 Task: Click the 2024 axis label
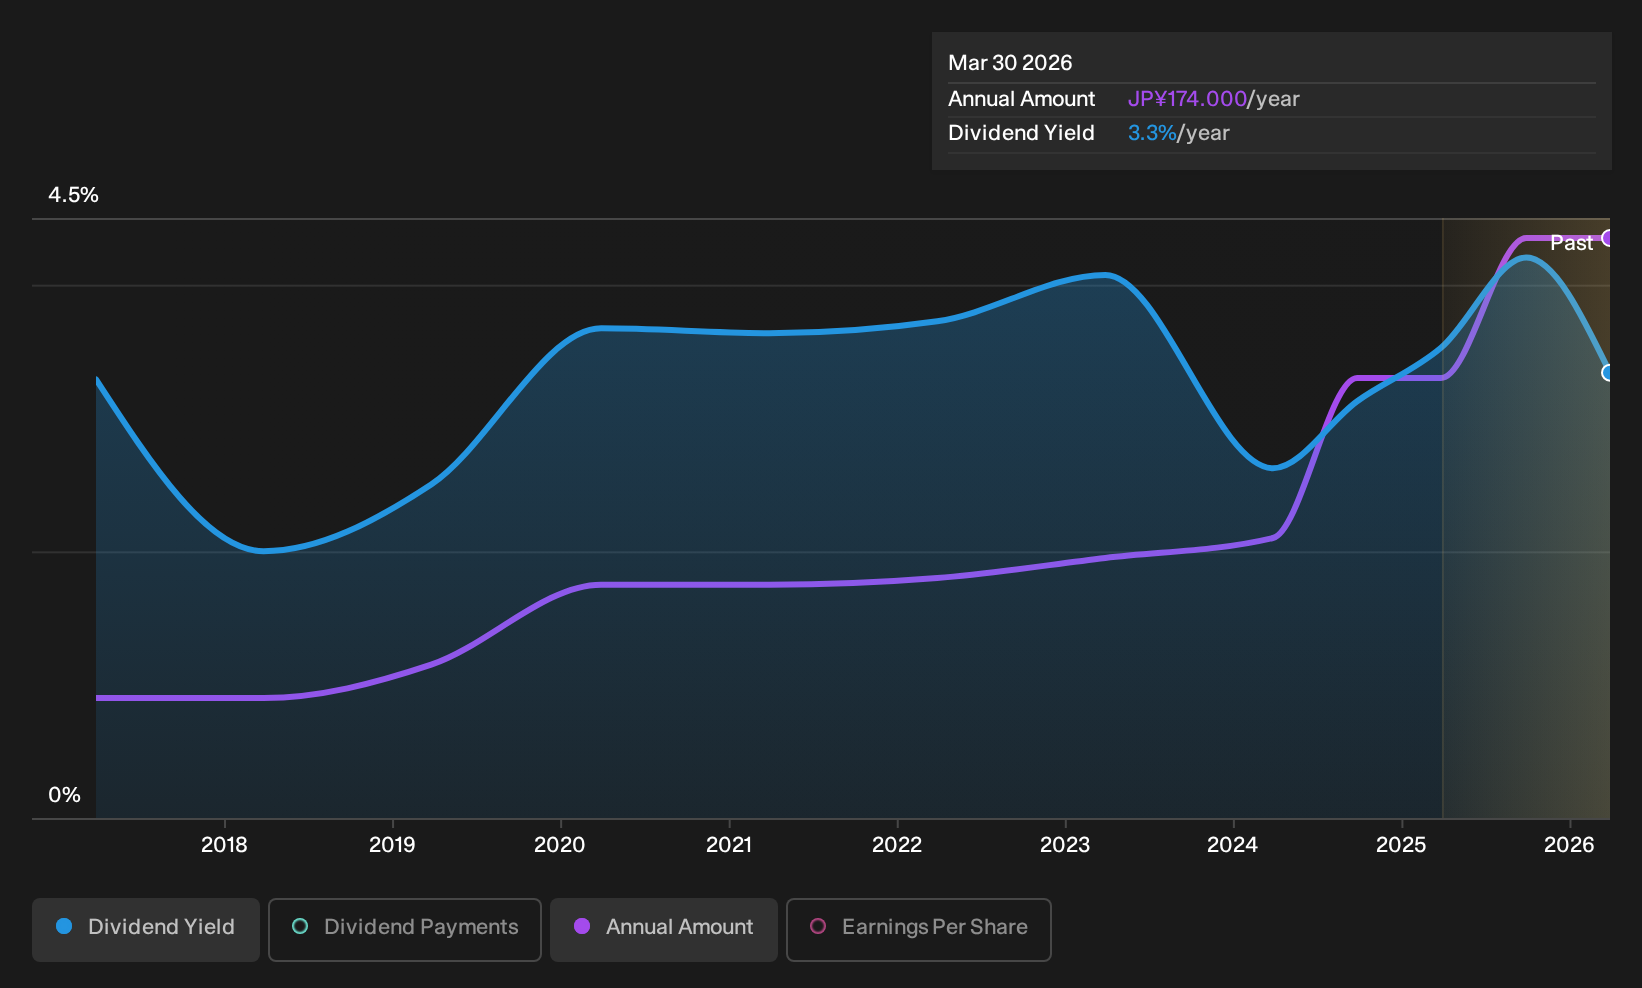click(1233, 845)
